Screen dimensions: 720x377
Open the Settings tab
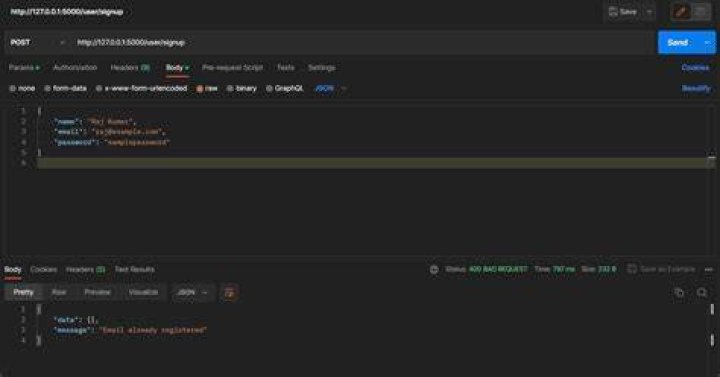point(321,68)
